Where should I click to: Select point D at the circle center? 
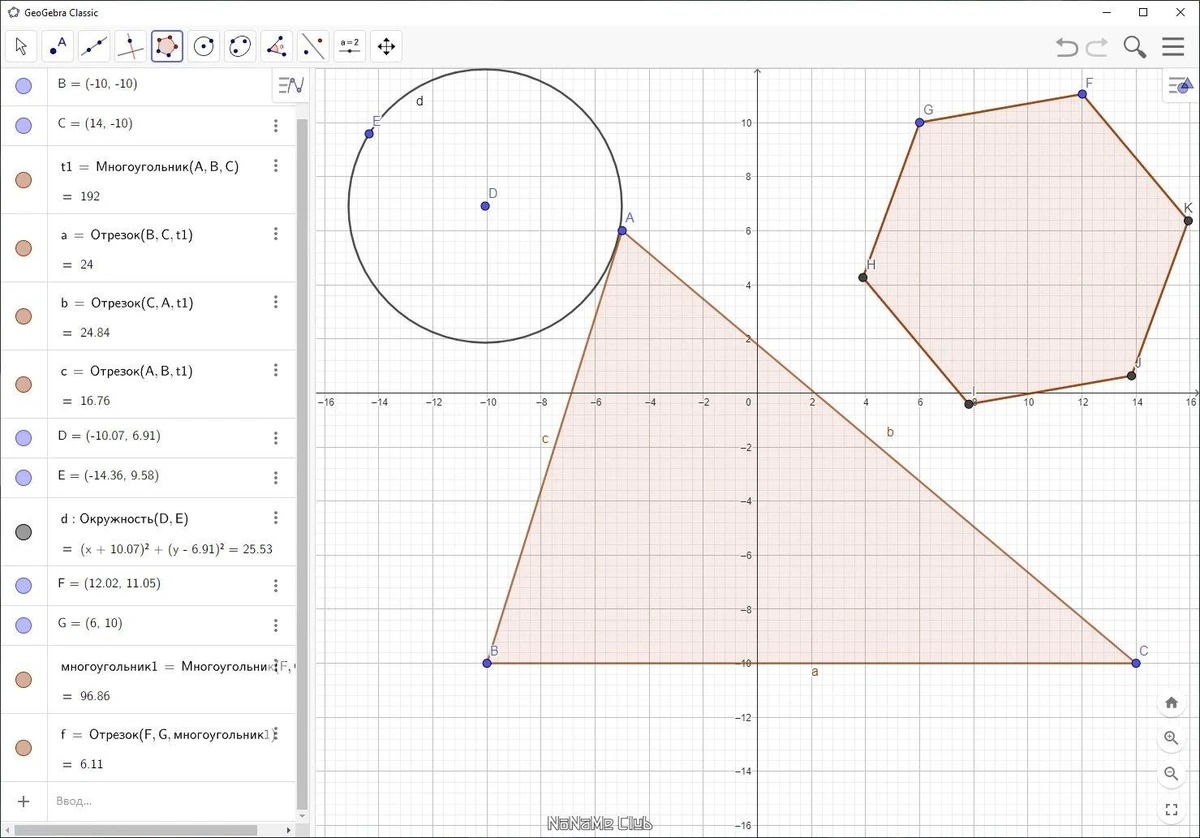[485, 206]
